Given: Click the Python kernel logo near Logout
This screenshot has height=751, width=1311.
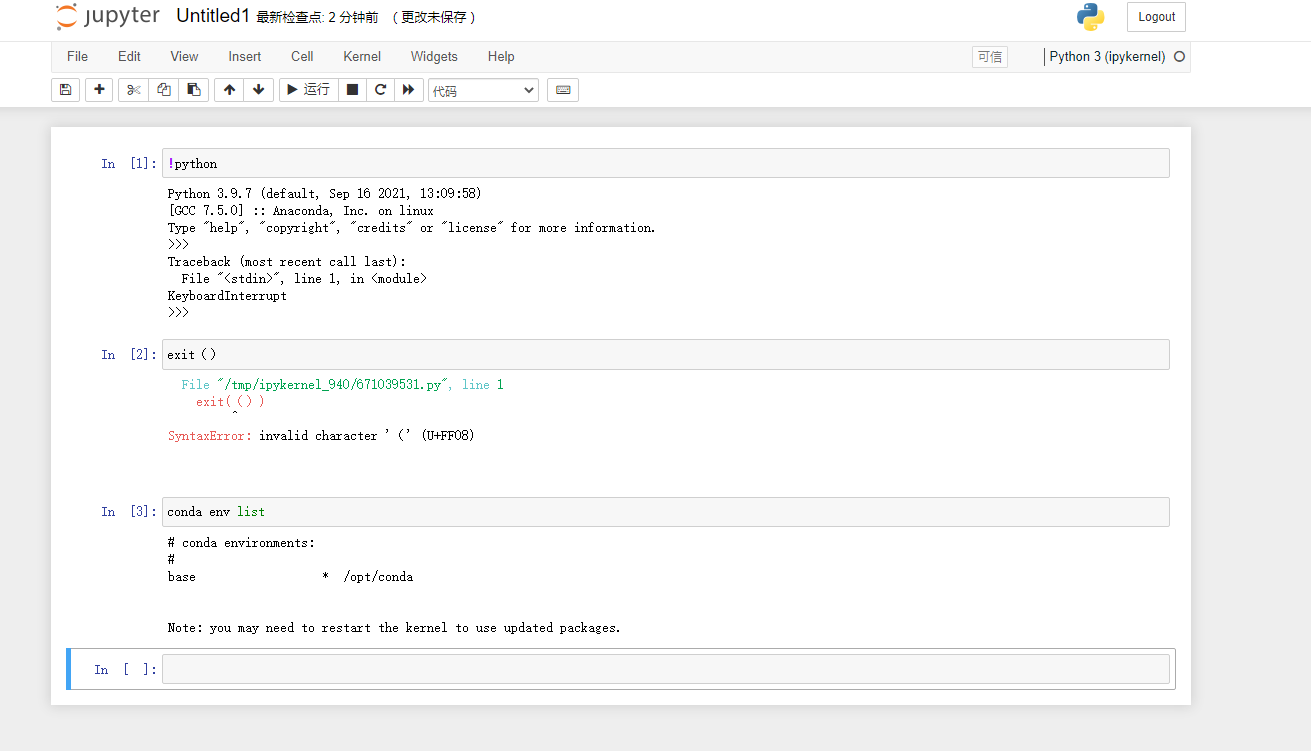Looking at the screenshot, I should pyautogui.click(x=1091, y=17).
